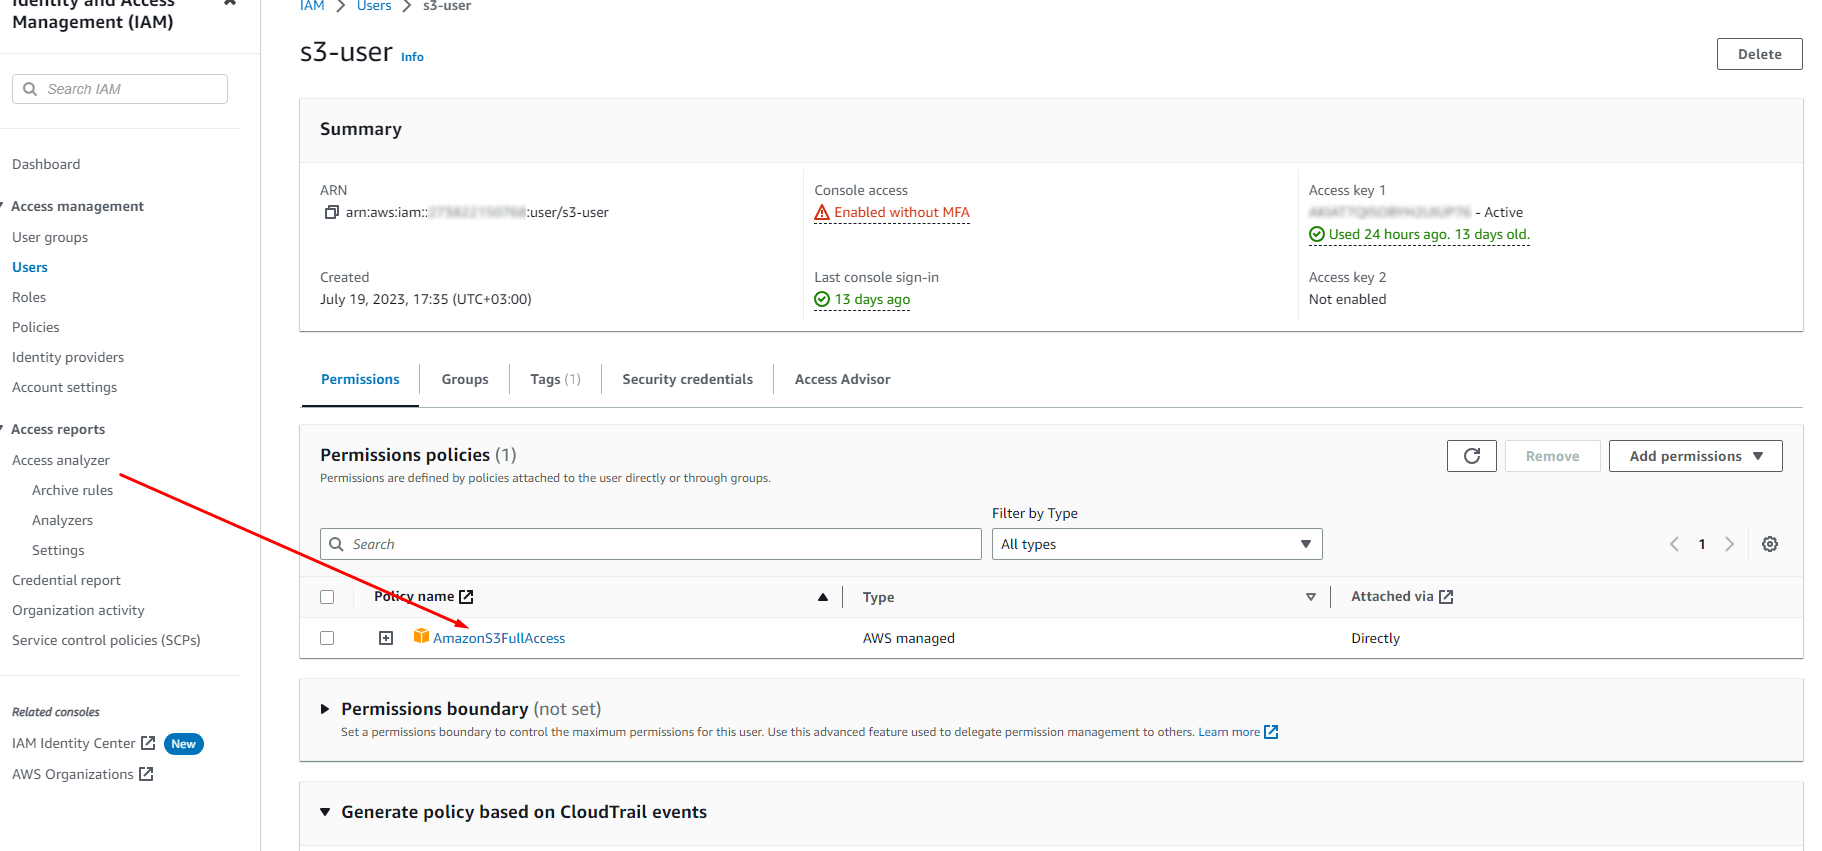Open Account settings in the sidebar

pos(64,387)
